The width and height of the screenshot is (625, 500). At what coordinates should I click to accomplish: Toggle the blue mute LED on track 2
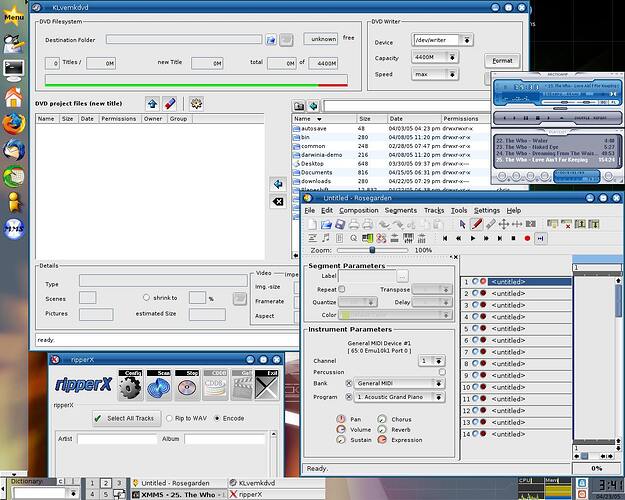point(475,293)
